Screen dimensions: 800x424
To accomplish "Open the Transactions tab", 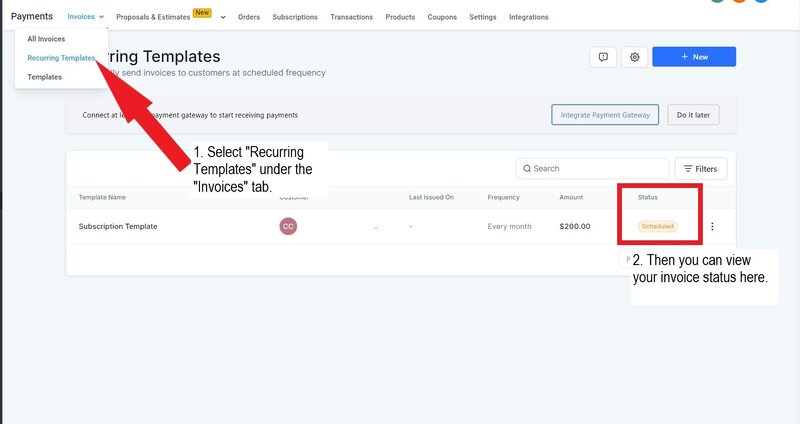I will point(352,17).
